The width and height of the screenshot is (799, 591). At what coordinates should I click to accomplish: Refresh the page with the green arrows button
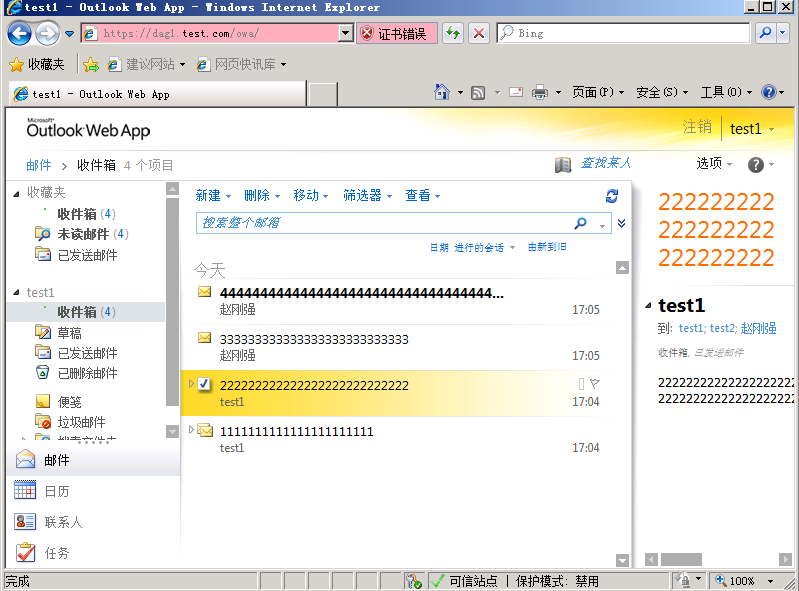coord(453,34)
